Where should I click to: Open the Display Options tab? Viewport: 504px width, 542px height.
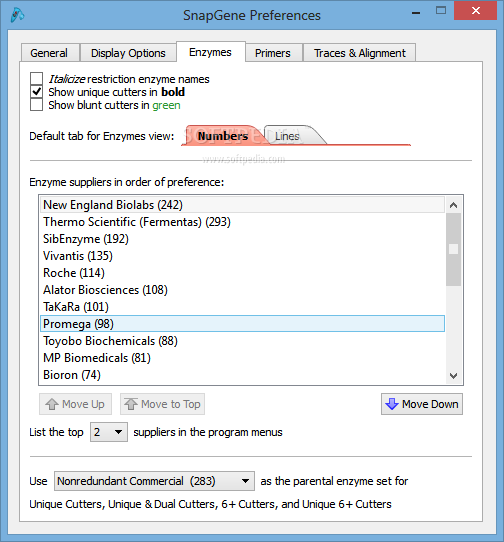128,53
